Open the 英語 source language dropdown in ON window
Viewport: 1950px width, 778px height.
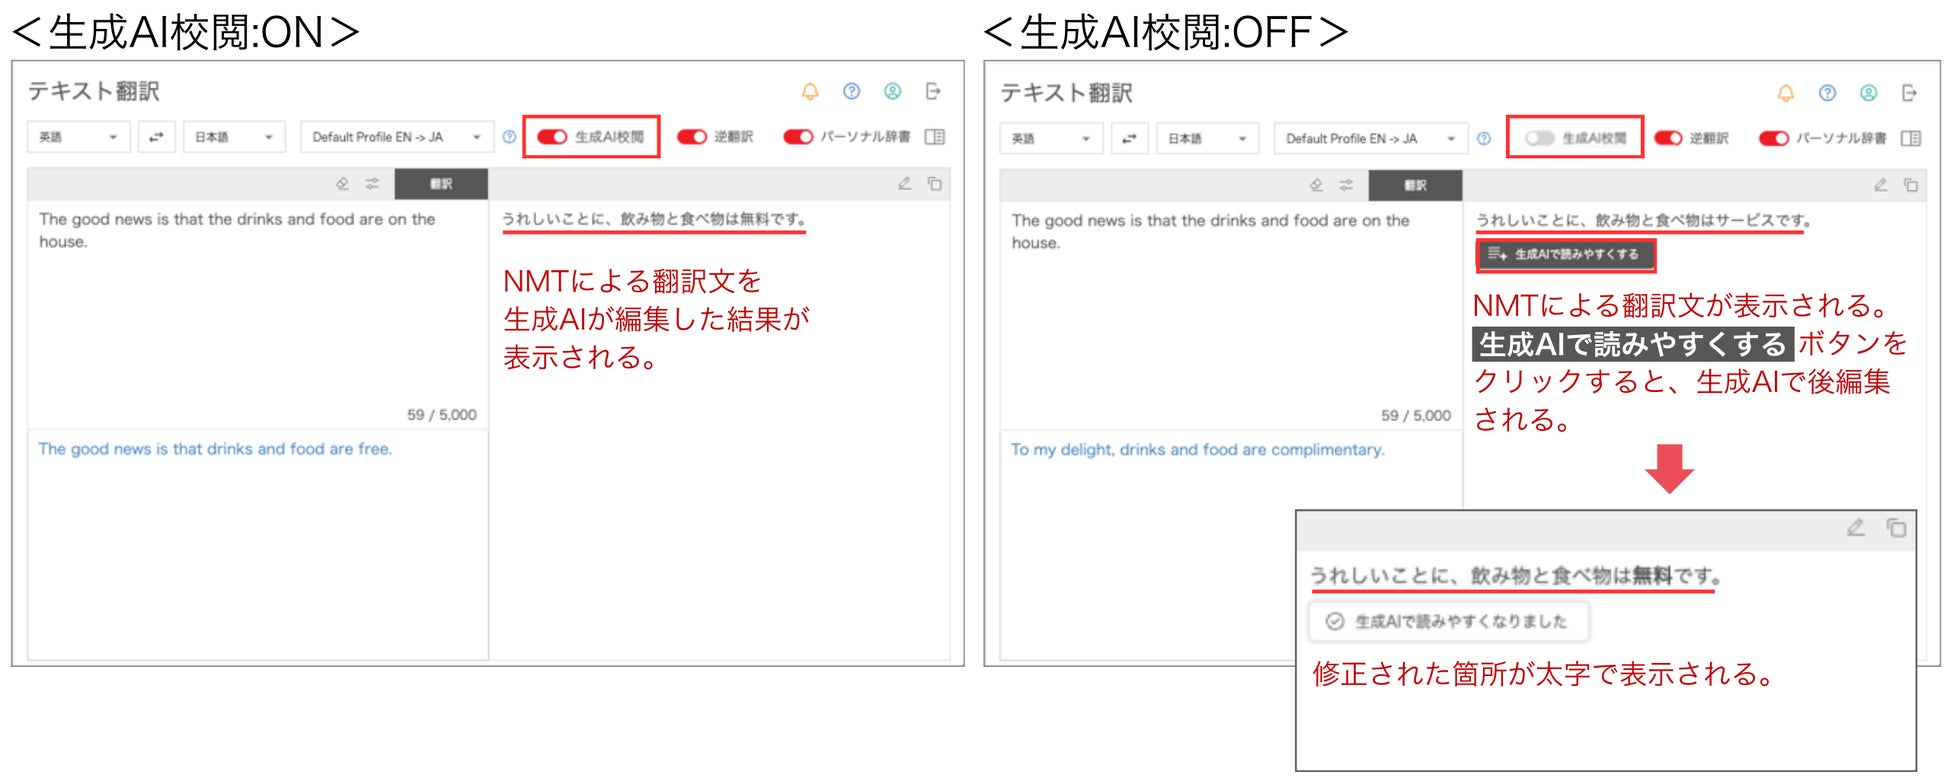pos(79,137)
